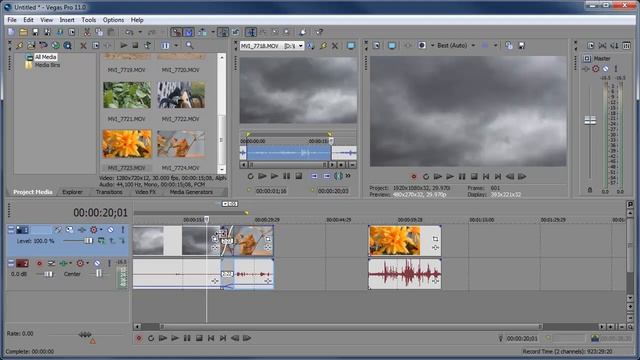640x360 pixels.
Task: Toggle Mute on the Master bus
Action: (x=606, y=69)
